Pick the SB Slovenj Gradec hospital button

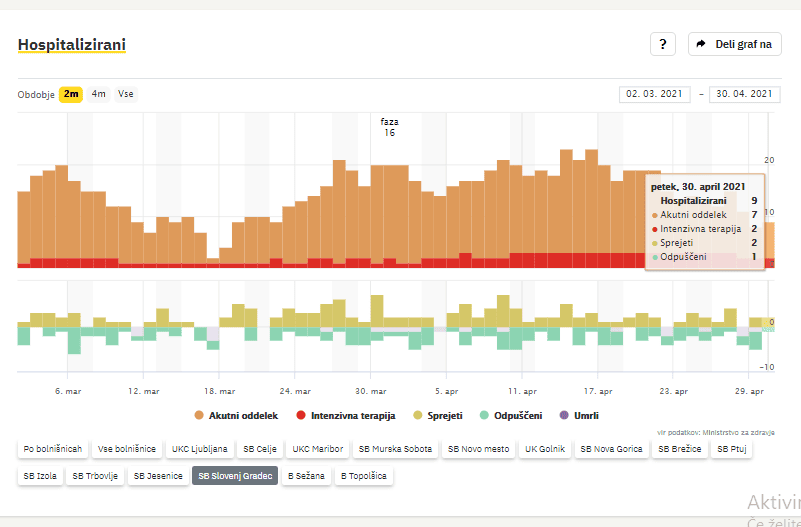[235, 476]
